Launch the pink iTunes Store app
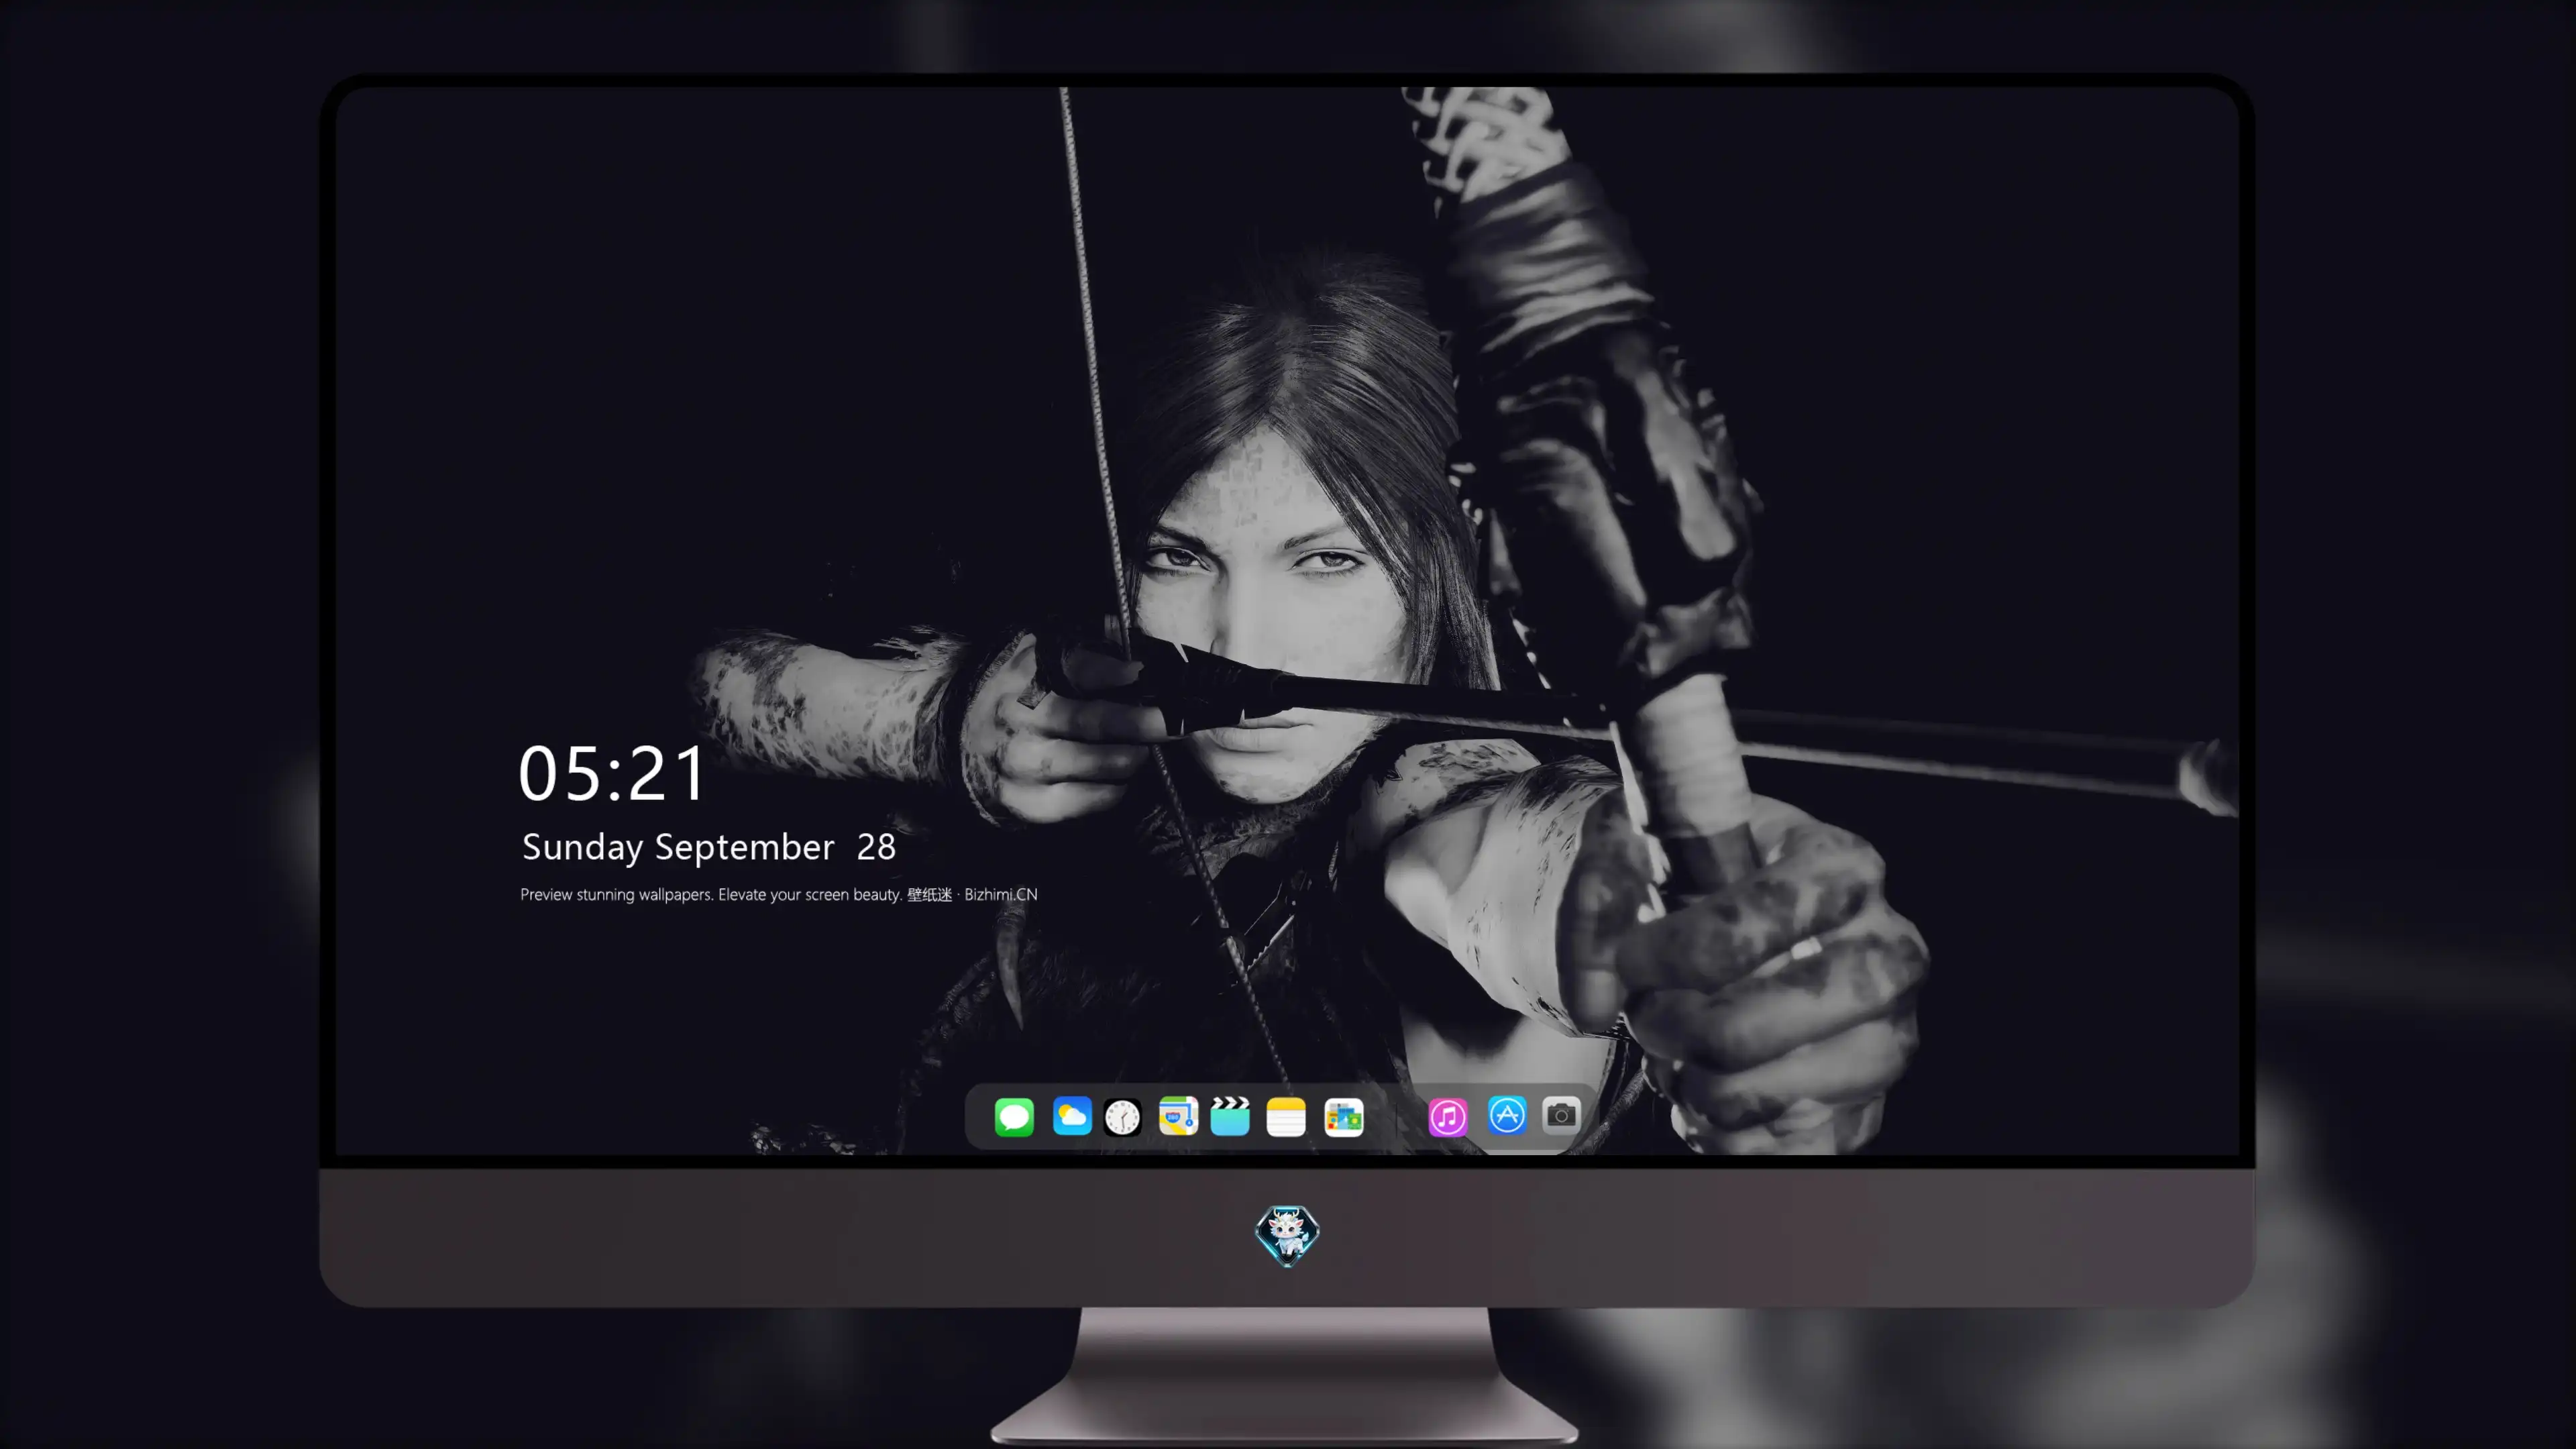The image size is (2576, 1449). coord(1448,1117)
